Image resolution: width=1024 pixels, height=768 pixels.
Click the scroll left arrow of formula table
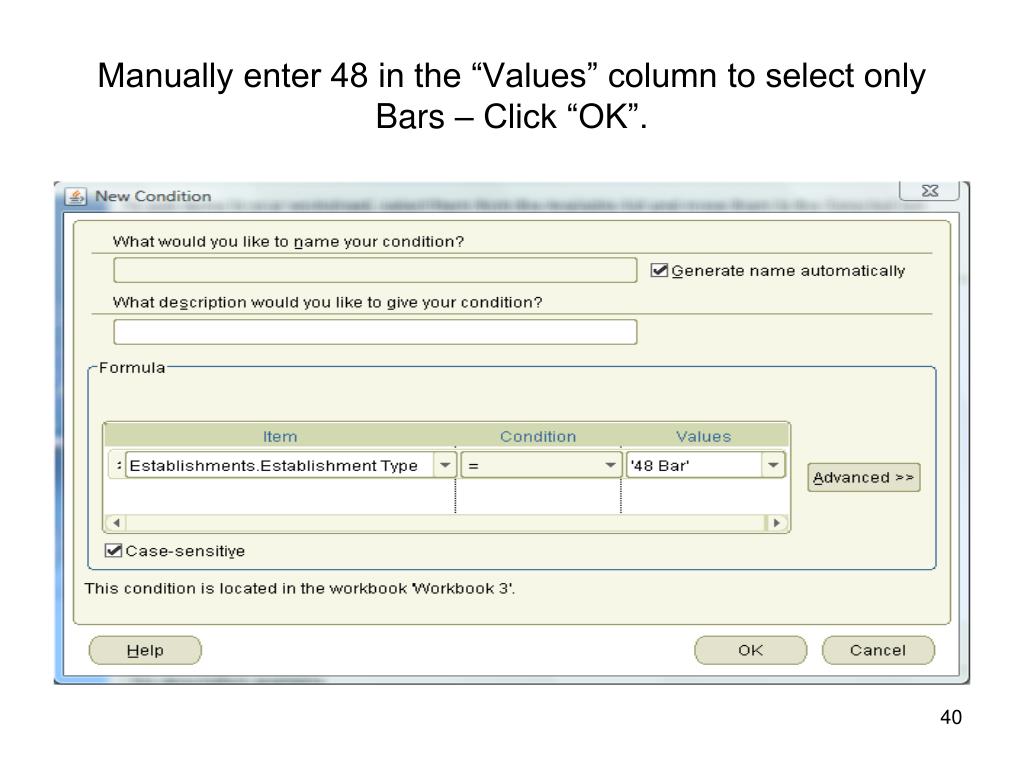pyautogui.click(x=115, y=523)
